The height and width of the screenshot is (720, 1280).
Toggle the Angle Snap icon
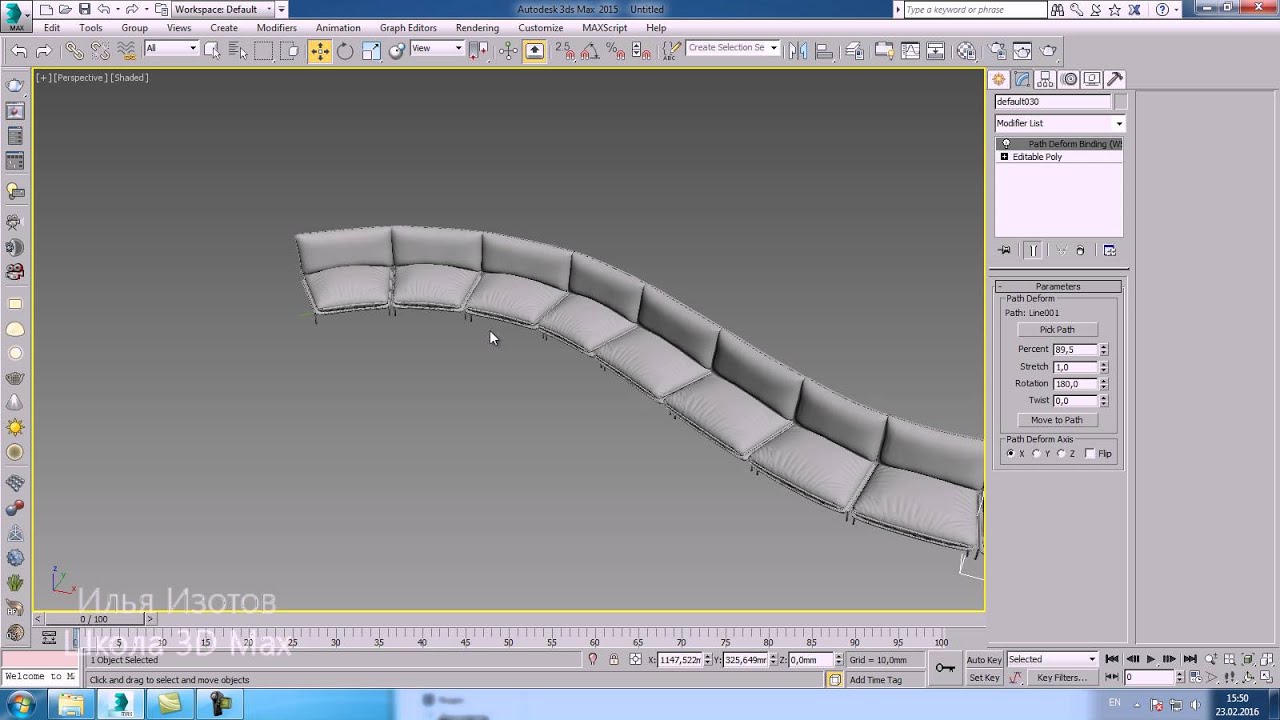pyautogui.click(x=591, y=51)
